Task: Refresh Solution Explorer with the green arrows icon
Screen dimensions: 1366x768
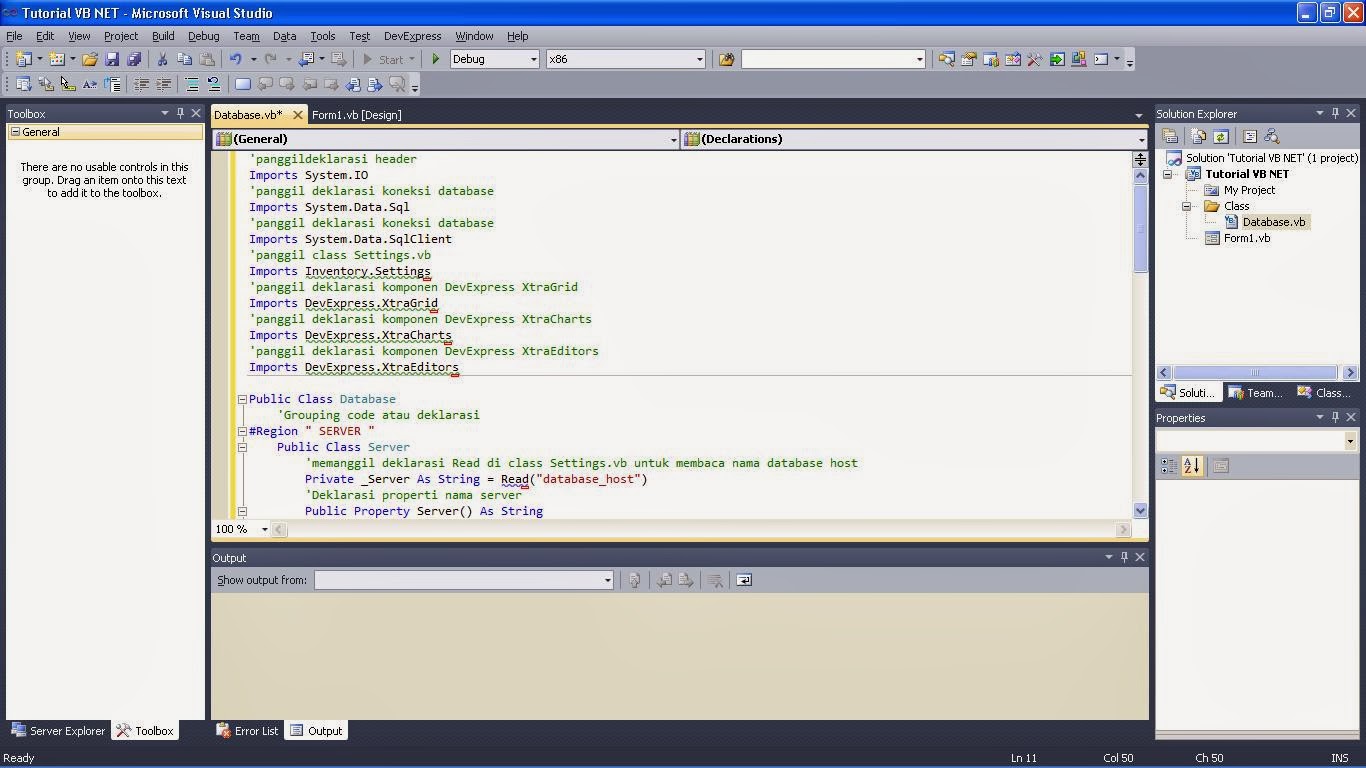Action: 1221,136
